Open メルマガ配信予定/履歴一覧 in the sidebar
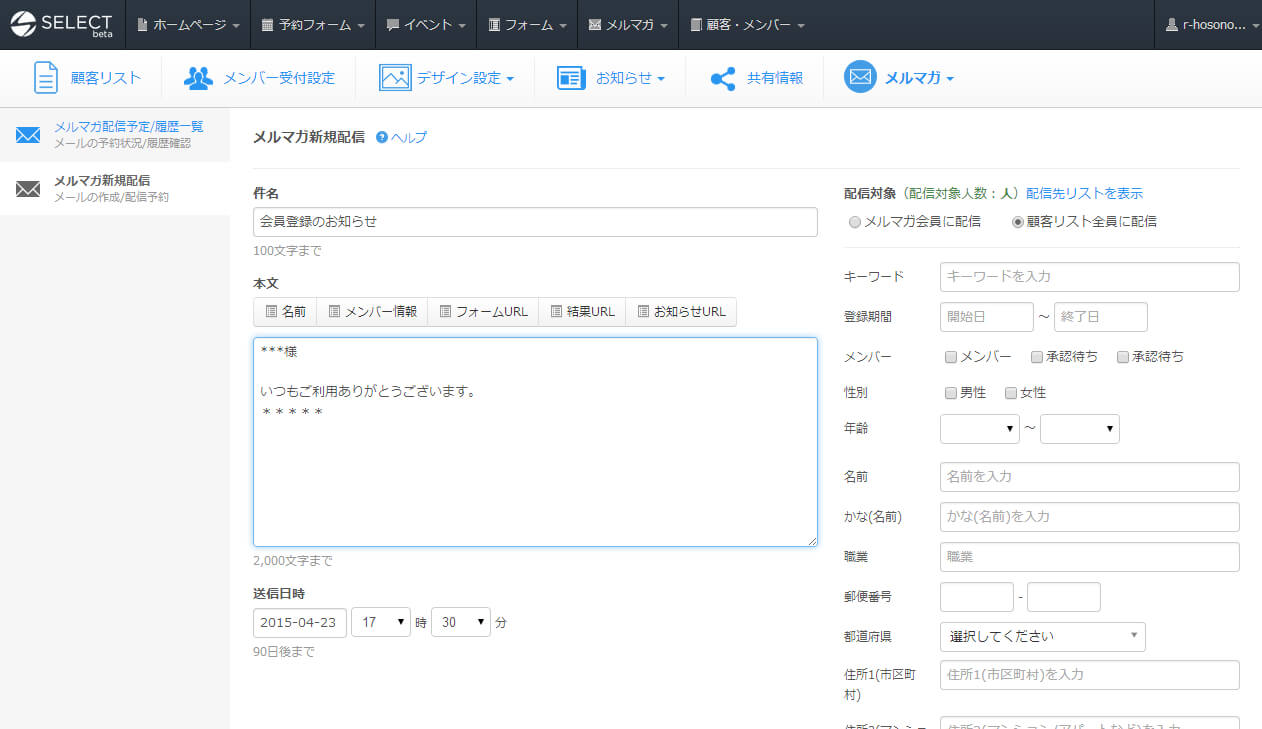 point(128,127)
